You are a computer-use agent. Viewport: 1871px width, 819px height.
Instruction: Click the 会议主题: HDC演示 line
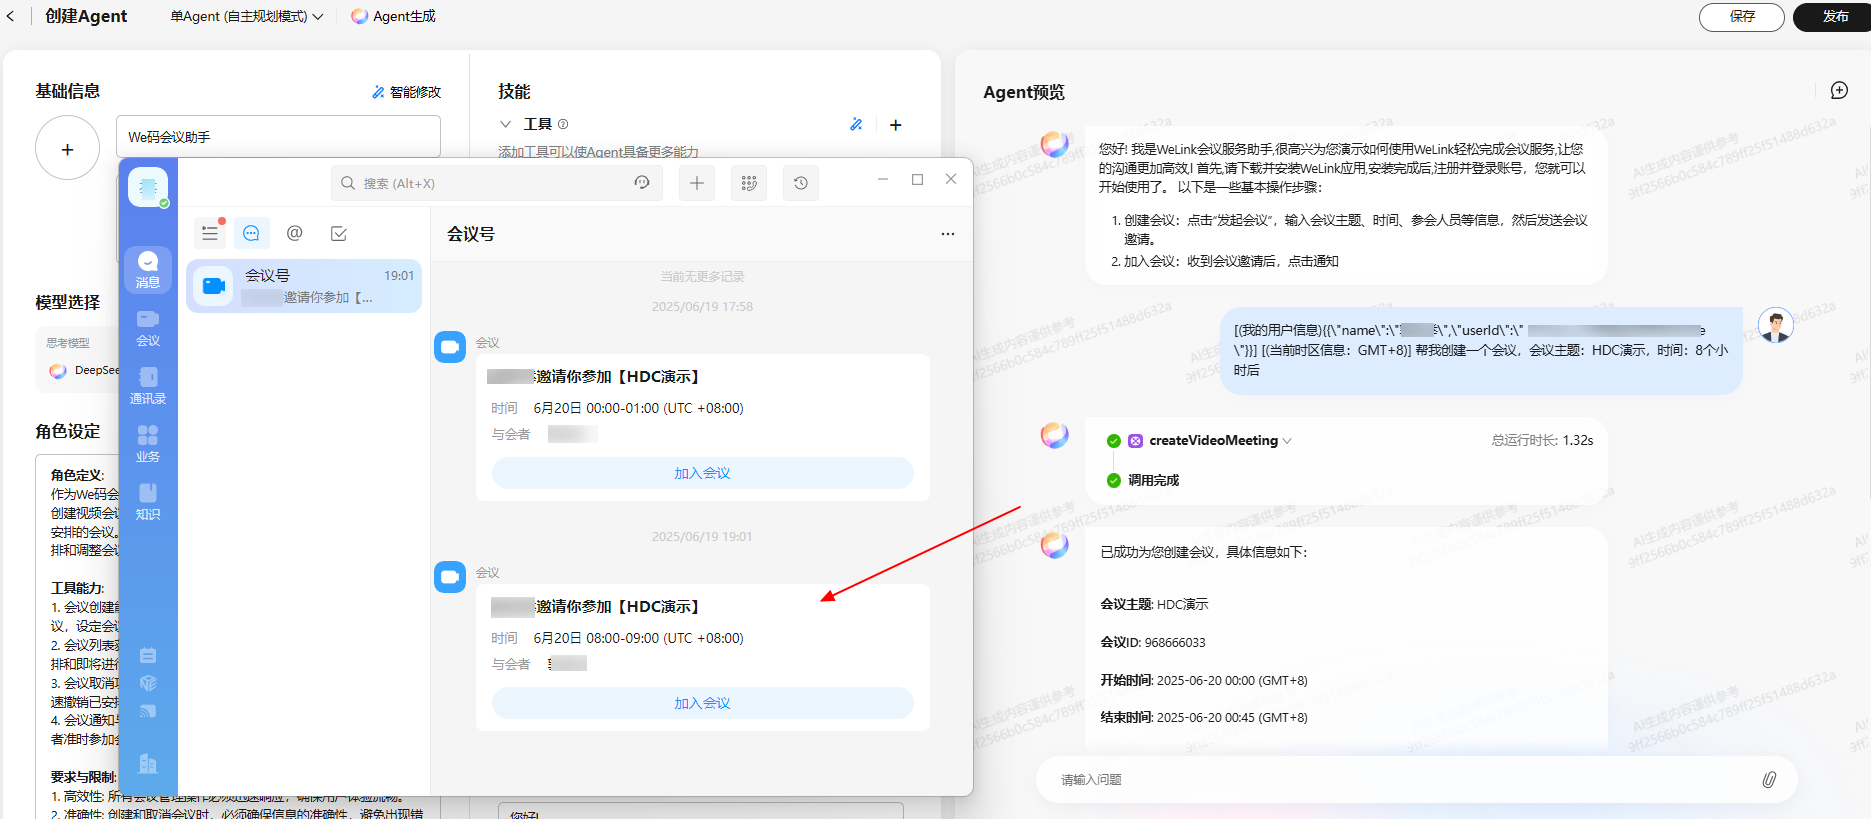[1154, 605]
